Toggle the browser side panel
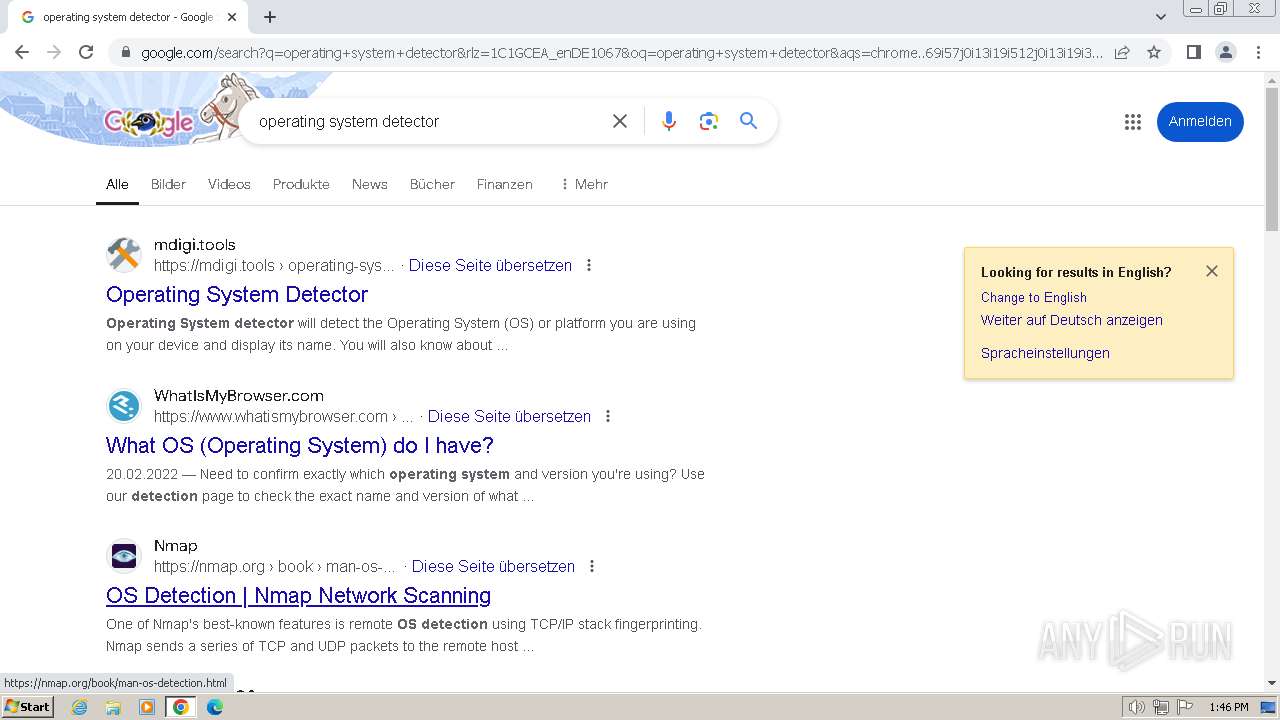Screen dimensions: 1280x720 (1193, 52)
